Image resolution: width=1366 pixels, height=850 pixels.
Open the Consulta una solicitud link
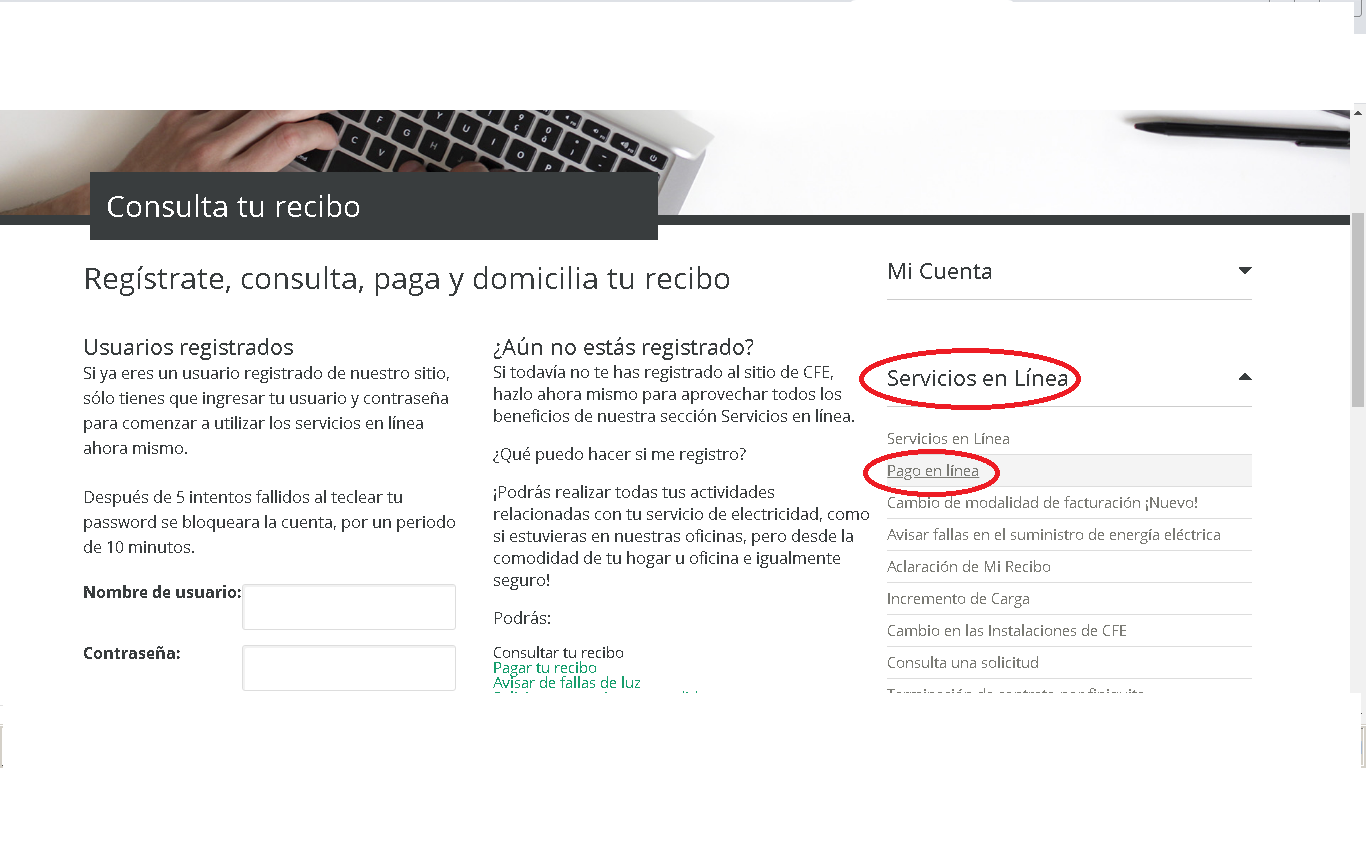coord(963,662)
